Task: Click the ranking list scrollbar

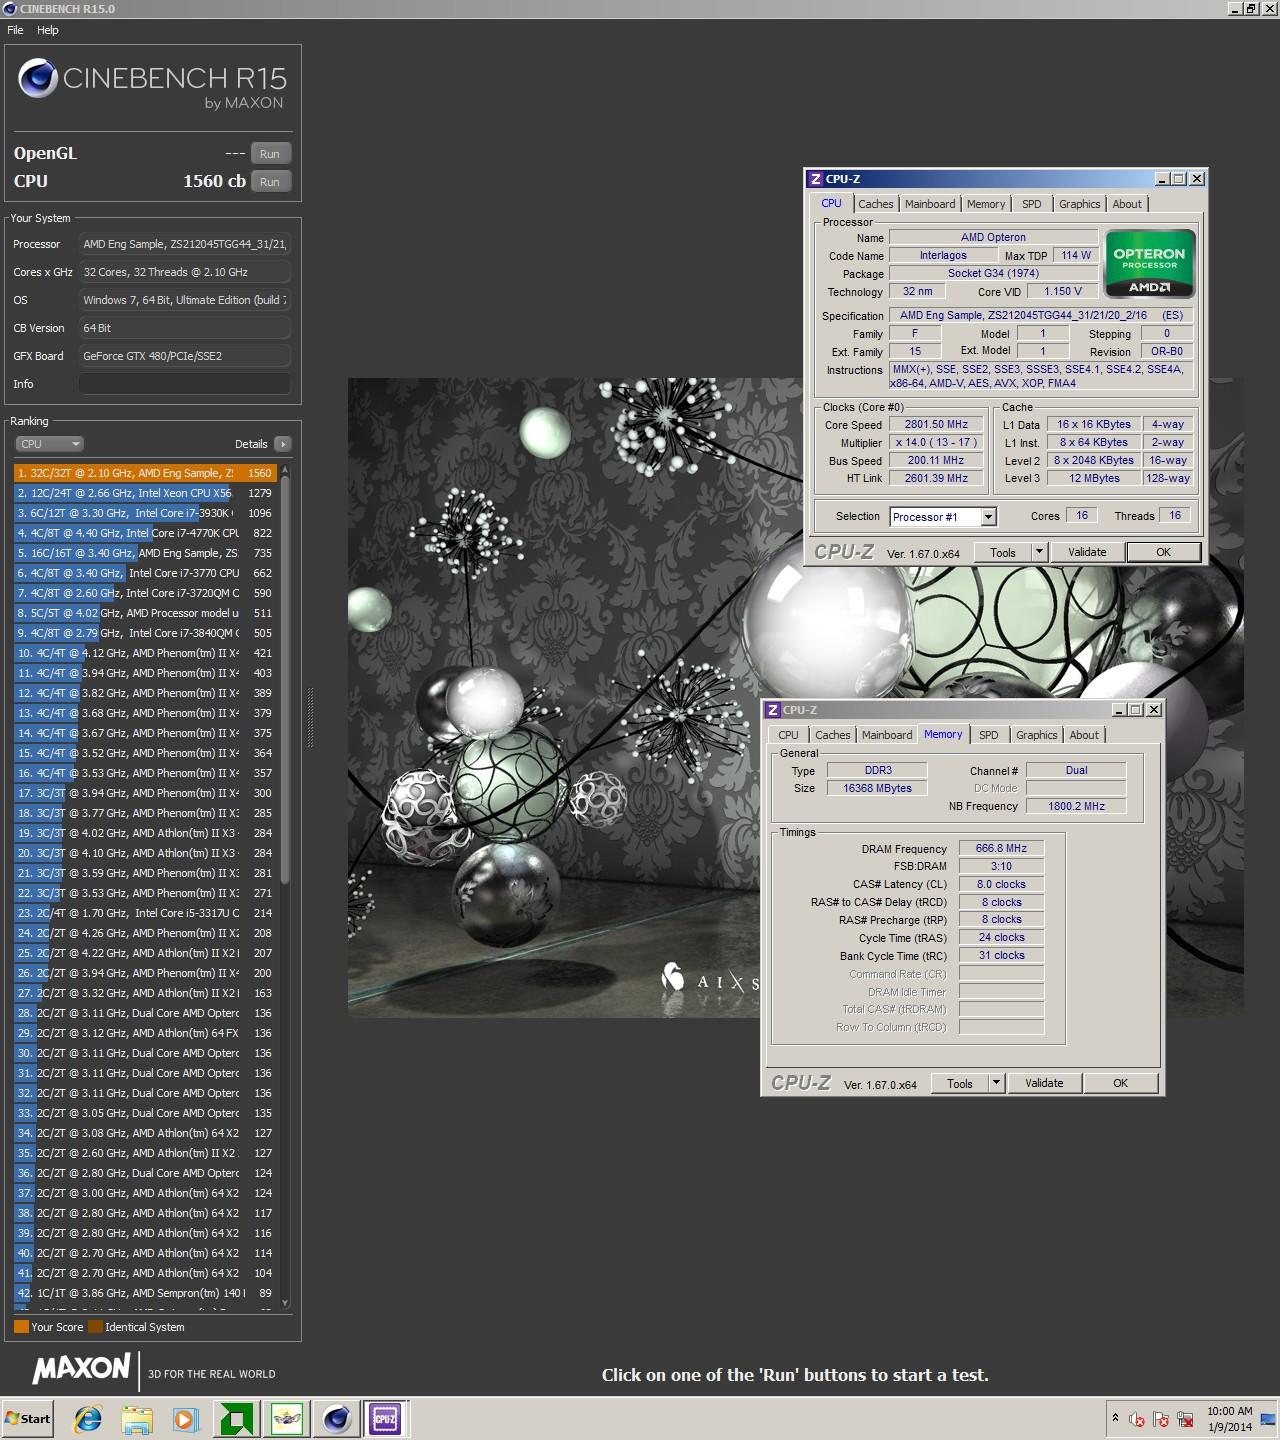Action: 285,680
